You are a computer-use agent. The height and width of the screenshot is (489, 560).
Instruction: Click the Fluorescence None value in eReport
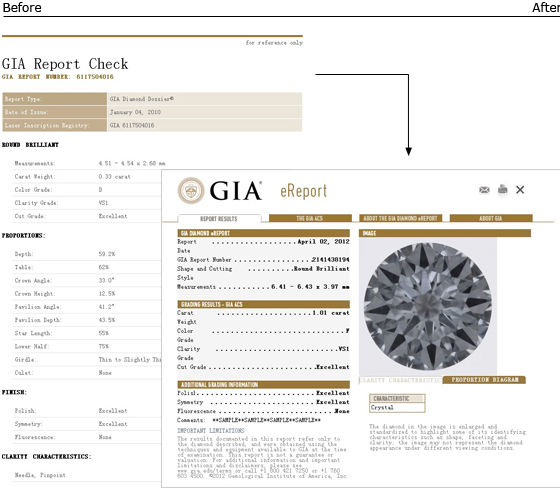point(342,411)
